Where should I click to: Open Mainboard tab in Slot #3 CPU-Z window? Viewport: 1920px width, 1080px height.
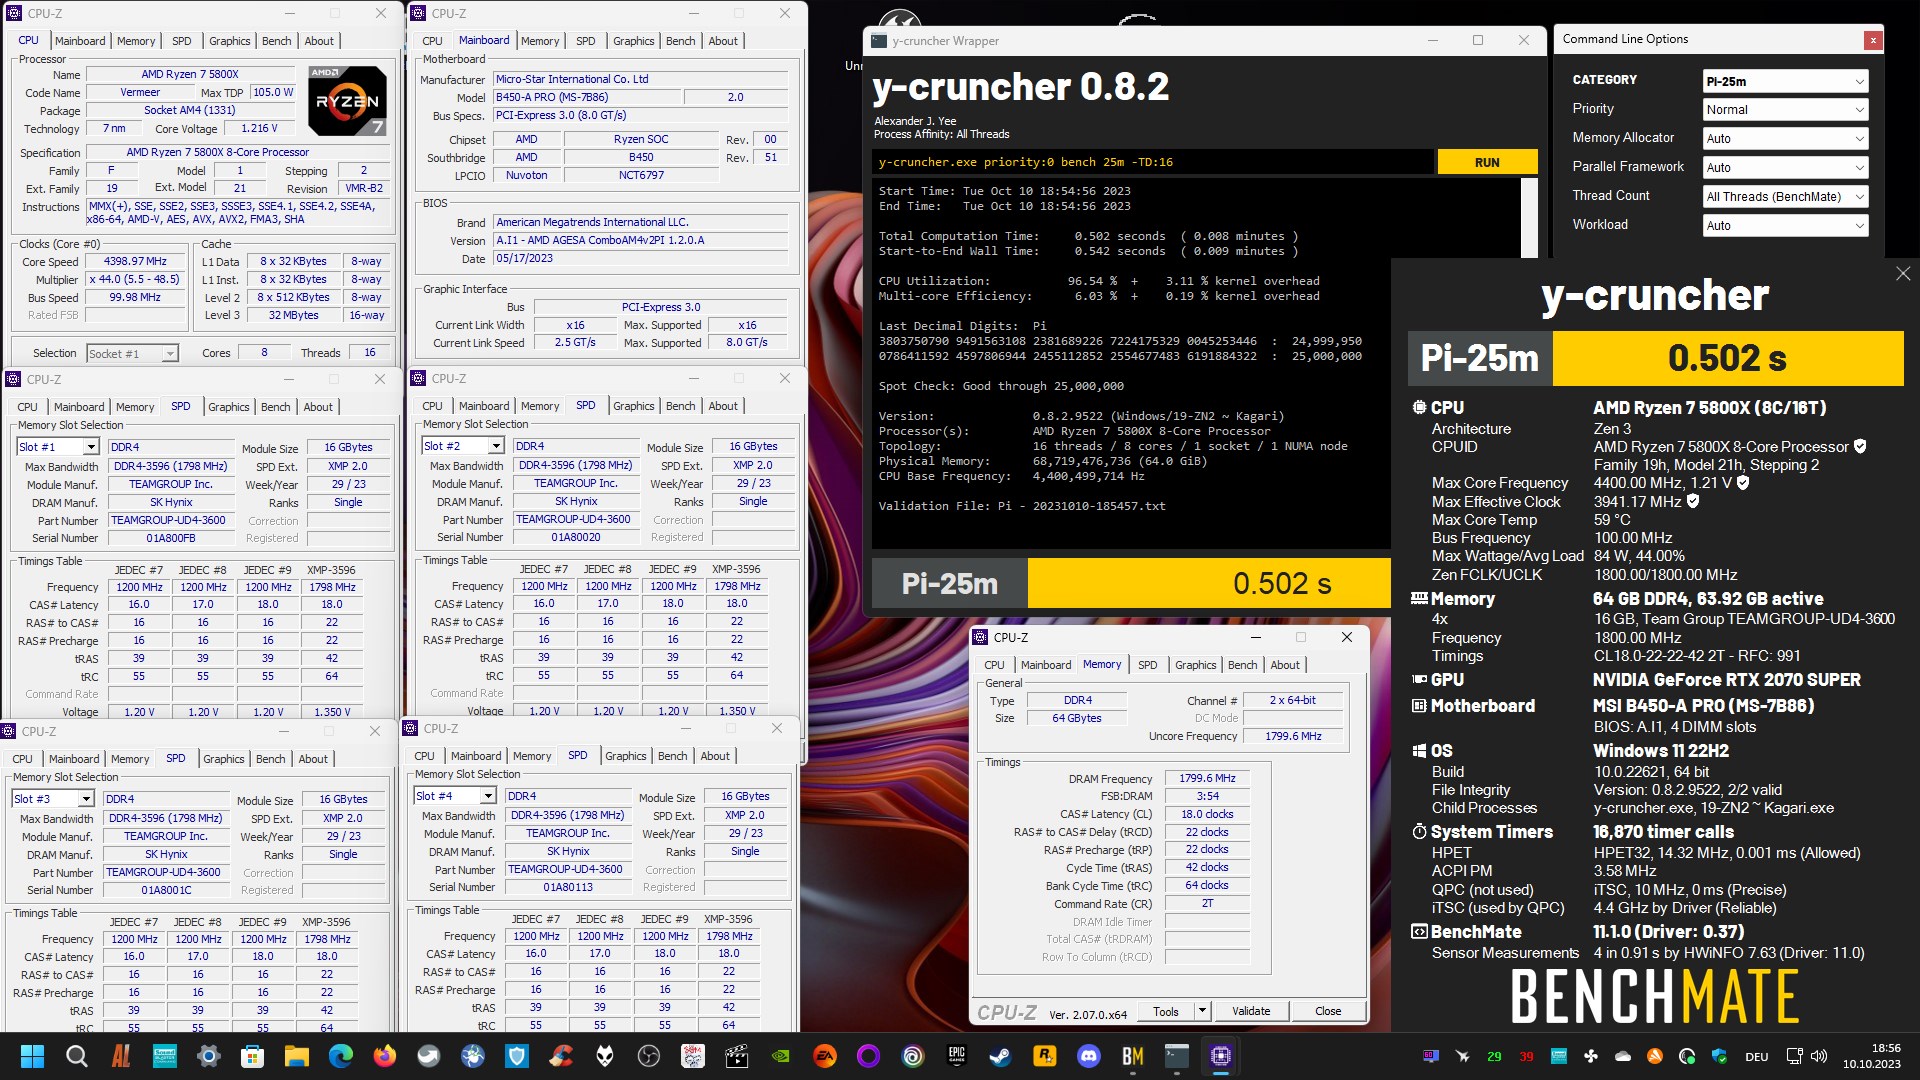(x=74, y=759)
